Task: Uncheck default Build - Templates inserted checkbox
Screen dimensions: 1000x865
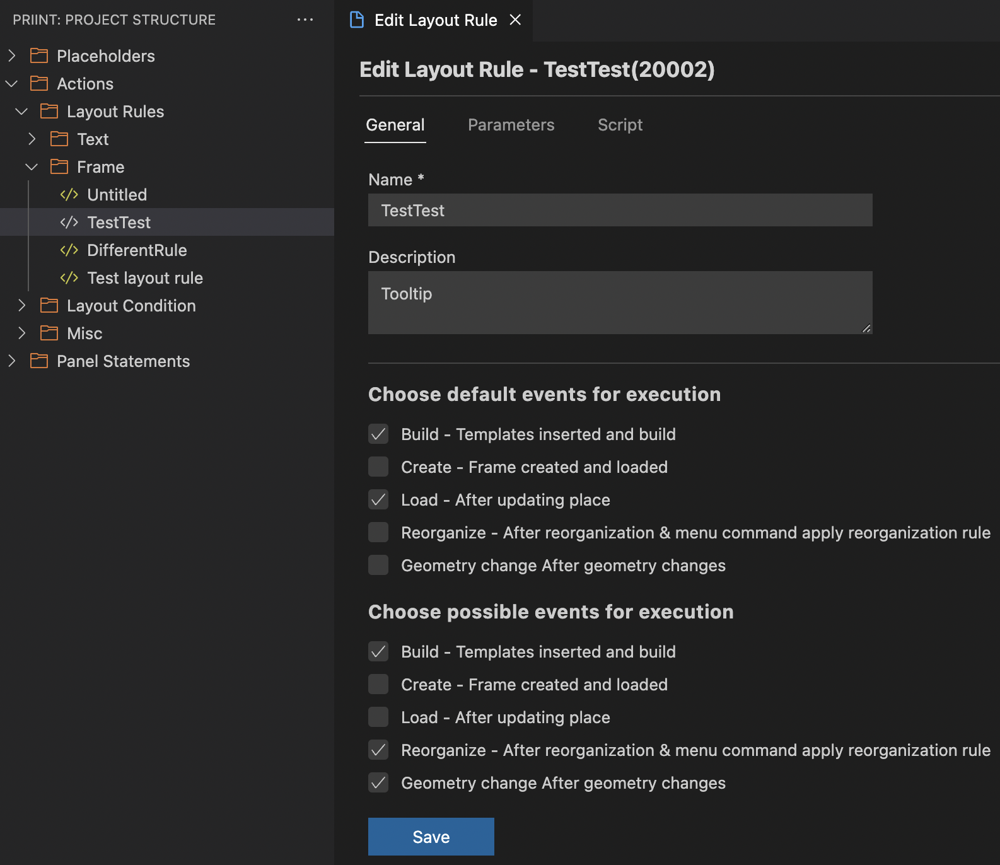Action: coord(378,434)
